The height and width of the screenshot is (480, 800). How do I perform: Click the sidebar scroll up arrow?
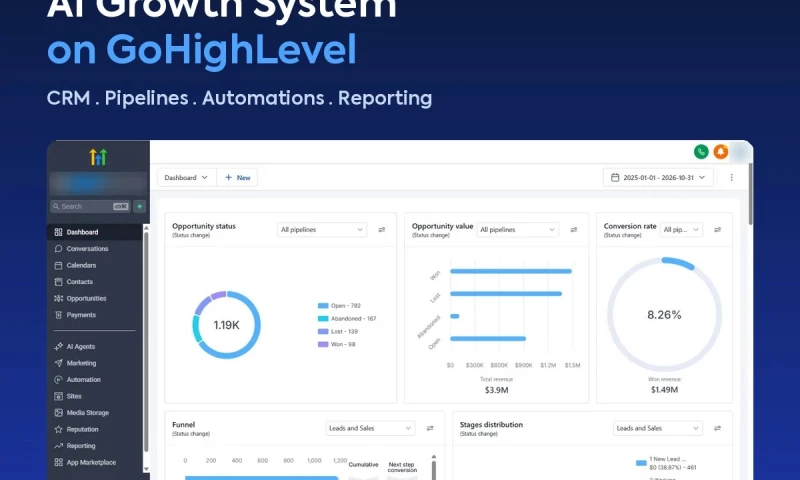pyautogui.click(x=146, y=228)
